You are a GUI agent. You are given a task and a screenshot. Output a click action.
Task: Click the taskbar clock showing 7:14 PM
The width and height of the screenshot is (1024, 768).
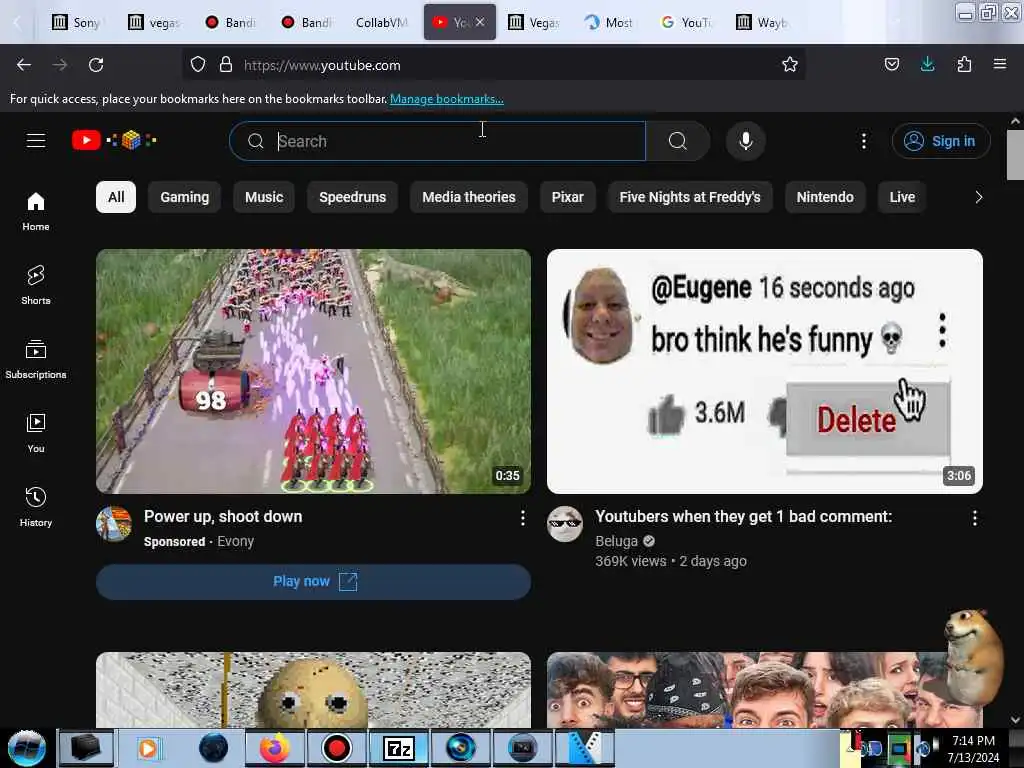tap(972, 748)
